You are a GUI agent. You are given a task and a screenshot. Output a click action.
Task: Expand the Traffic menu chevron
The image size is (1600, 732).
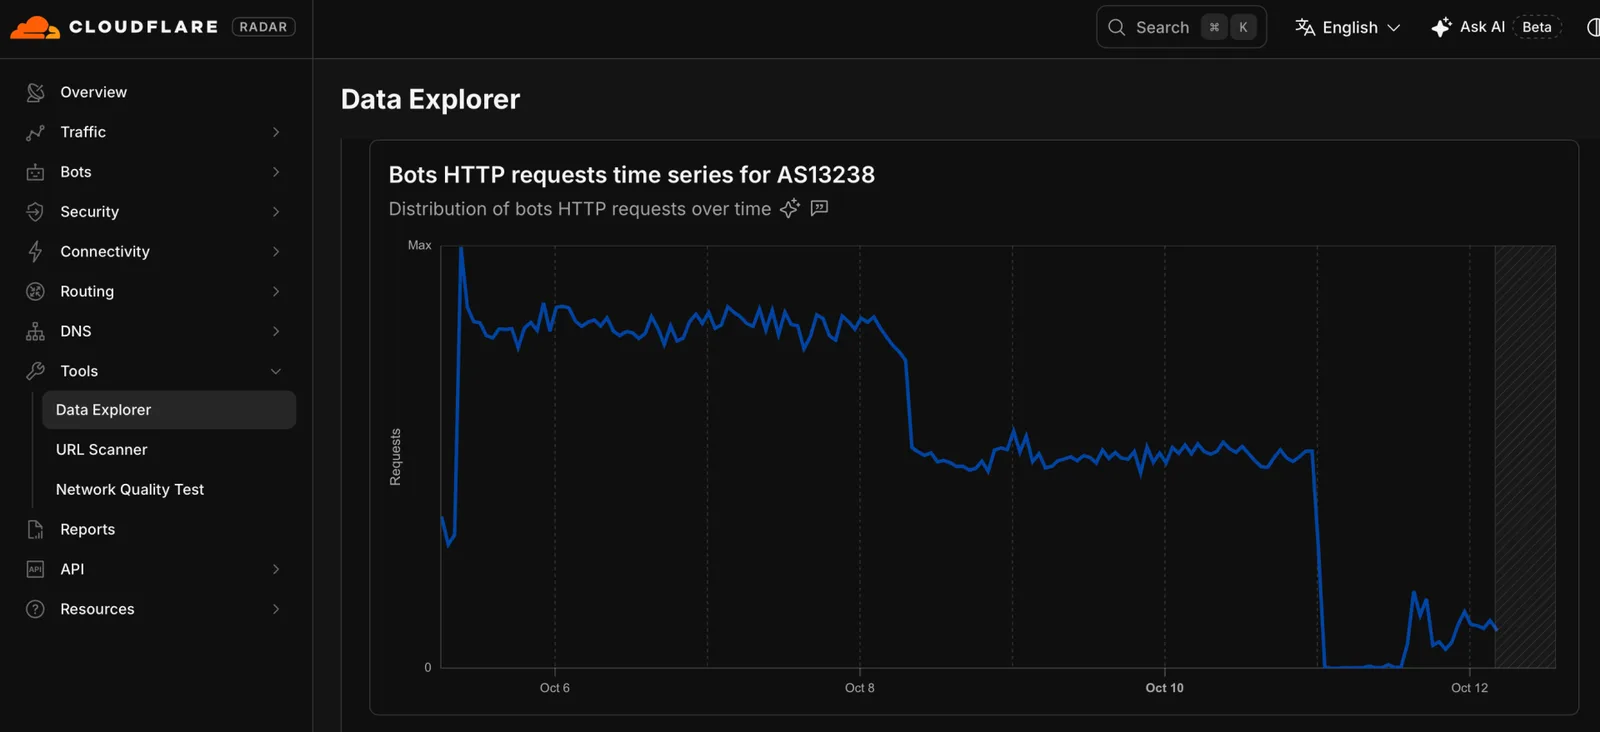276,132
